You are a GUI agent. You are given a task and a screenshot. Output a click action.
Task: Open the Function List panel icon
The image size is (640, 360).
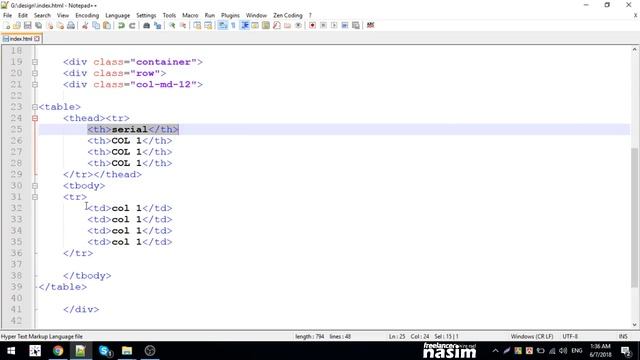tap(277, 25)
